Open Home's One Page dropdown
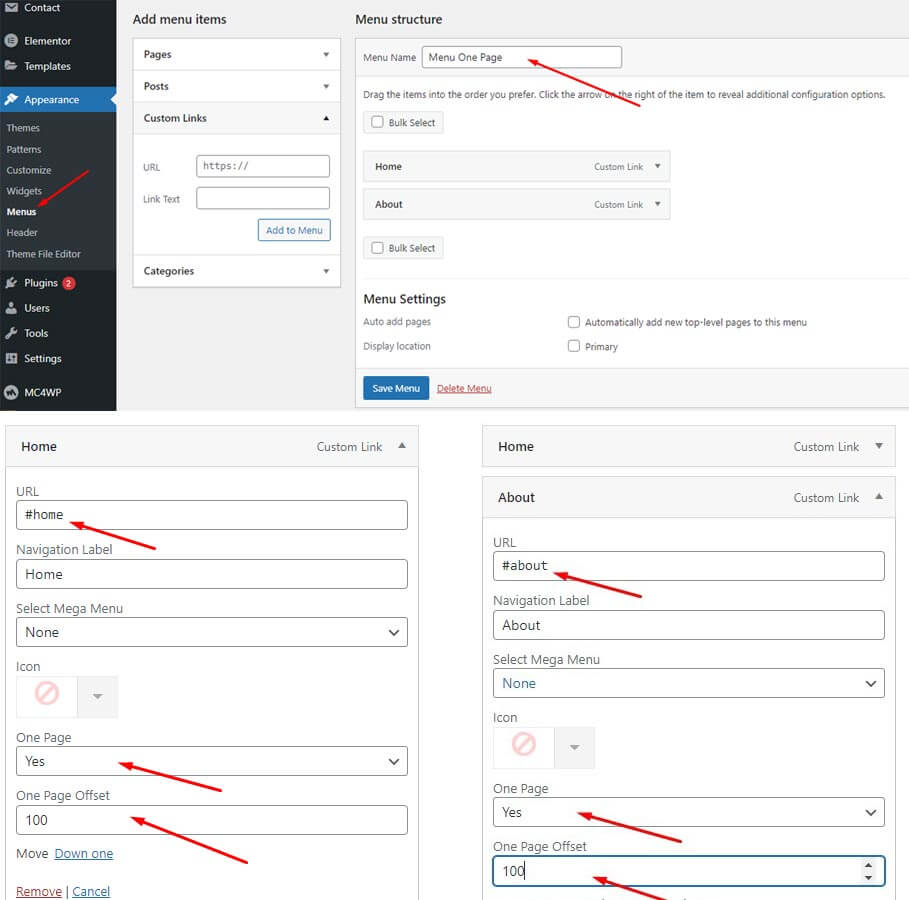The height and width of the screenshot is (900, 909). point(212,761)
